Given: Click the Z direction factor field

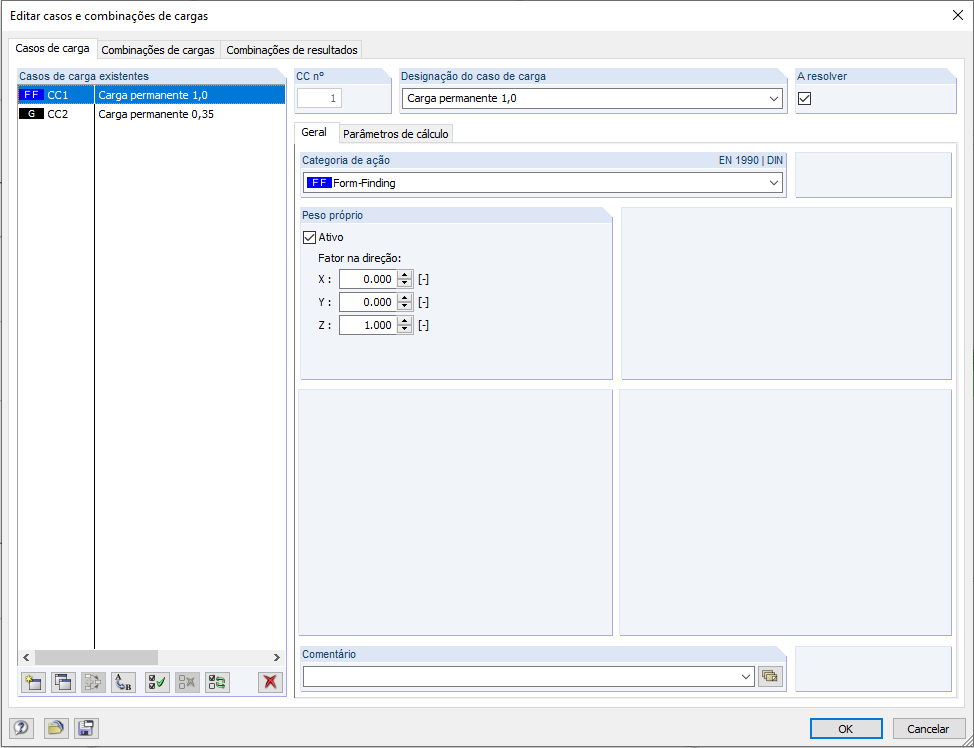Looking at the screenshot, I should pos(368,325).
